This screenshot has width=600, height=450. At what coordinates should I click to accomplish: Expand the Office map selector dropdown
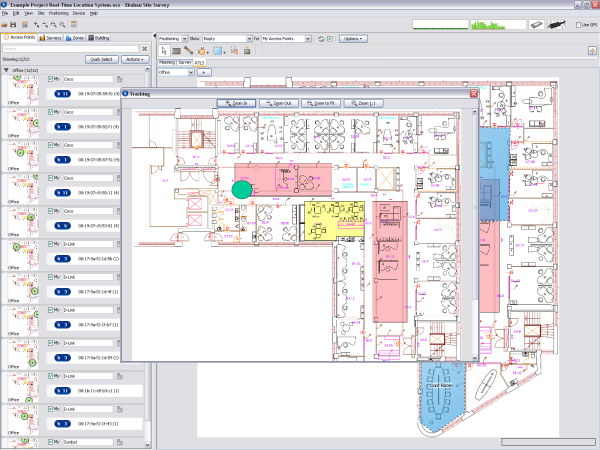[x=174, y=72]
